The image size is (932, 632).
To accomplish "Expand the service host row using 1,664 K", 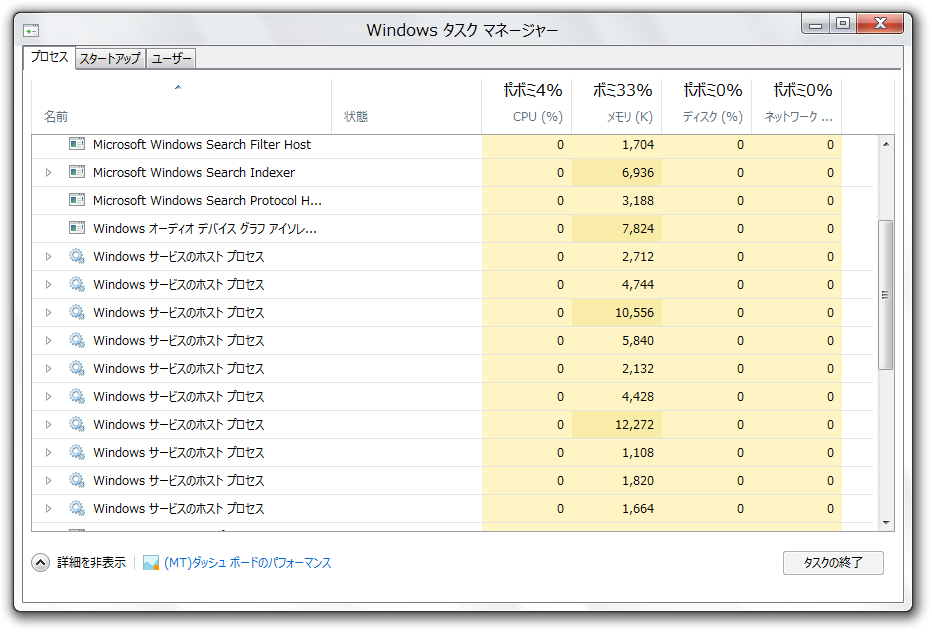I will [48, 508].
